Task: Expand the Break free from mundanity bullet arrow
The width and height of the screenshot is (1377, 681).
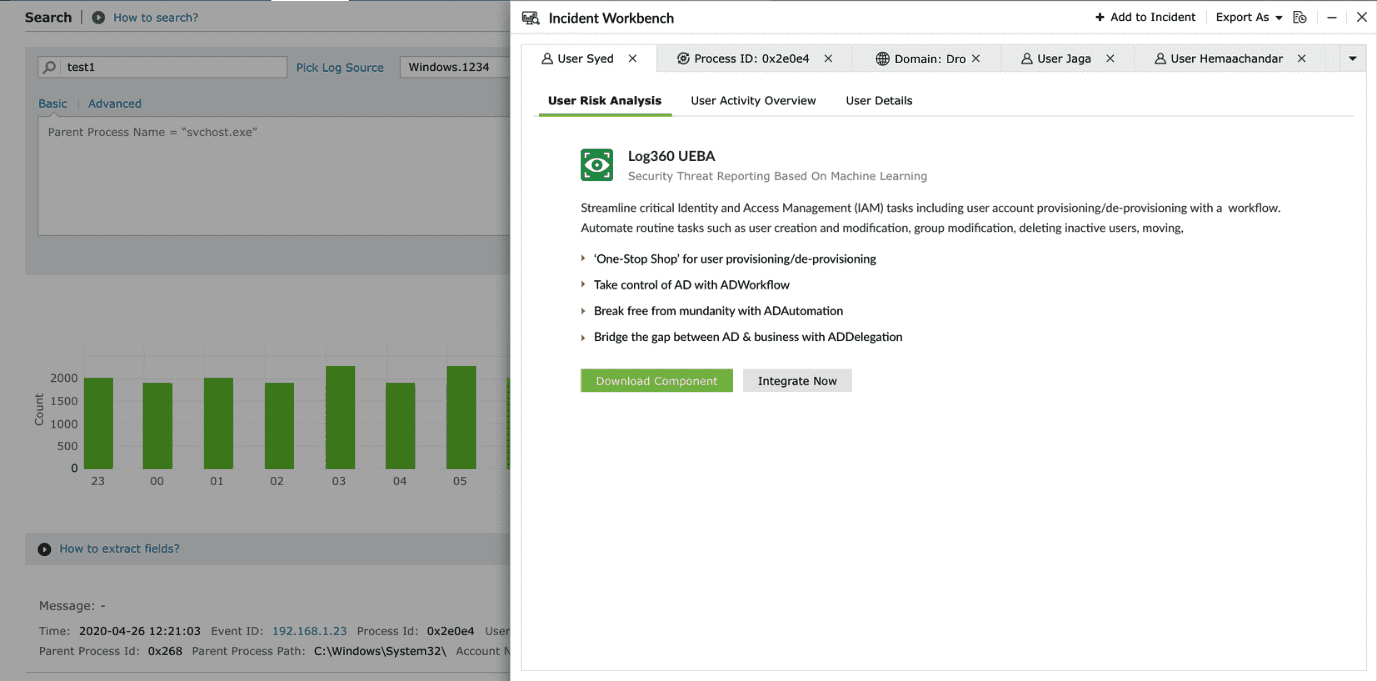Action: click(584, 311)
